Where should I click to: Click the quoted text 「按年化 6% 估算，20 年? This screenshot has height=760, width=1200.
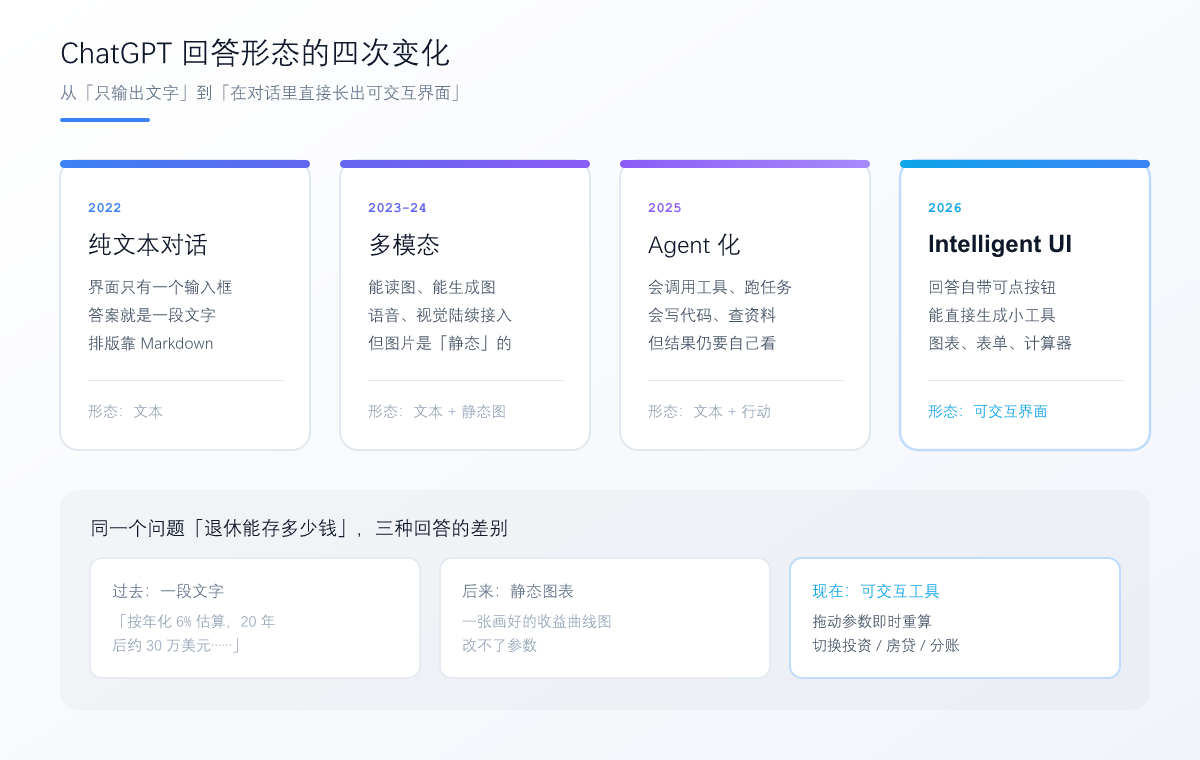tap(194, 621)
